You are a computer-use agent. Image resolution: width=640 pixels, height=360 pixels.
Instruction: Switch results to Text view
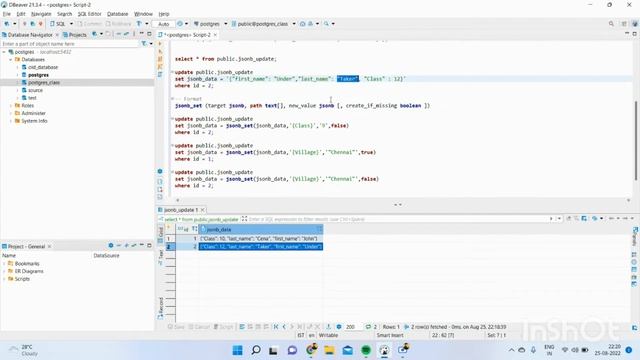160,257
